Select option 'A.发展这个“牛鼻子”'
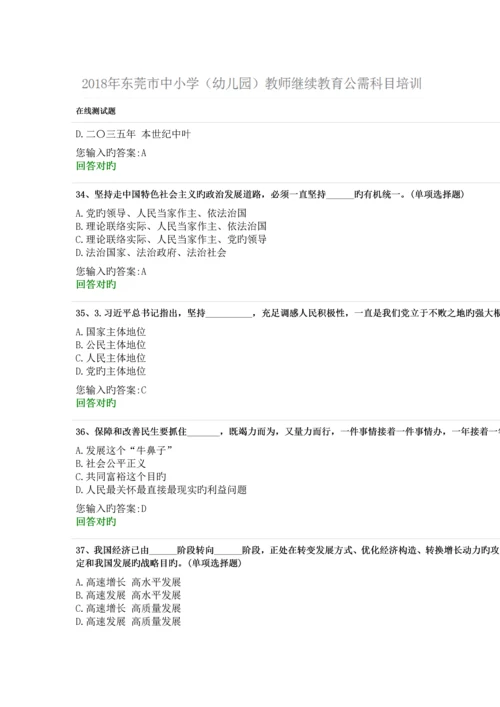The height and width of the screenshot is (707, 500). click(125, 450)
